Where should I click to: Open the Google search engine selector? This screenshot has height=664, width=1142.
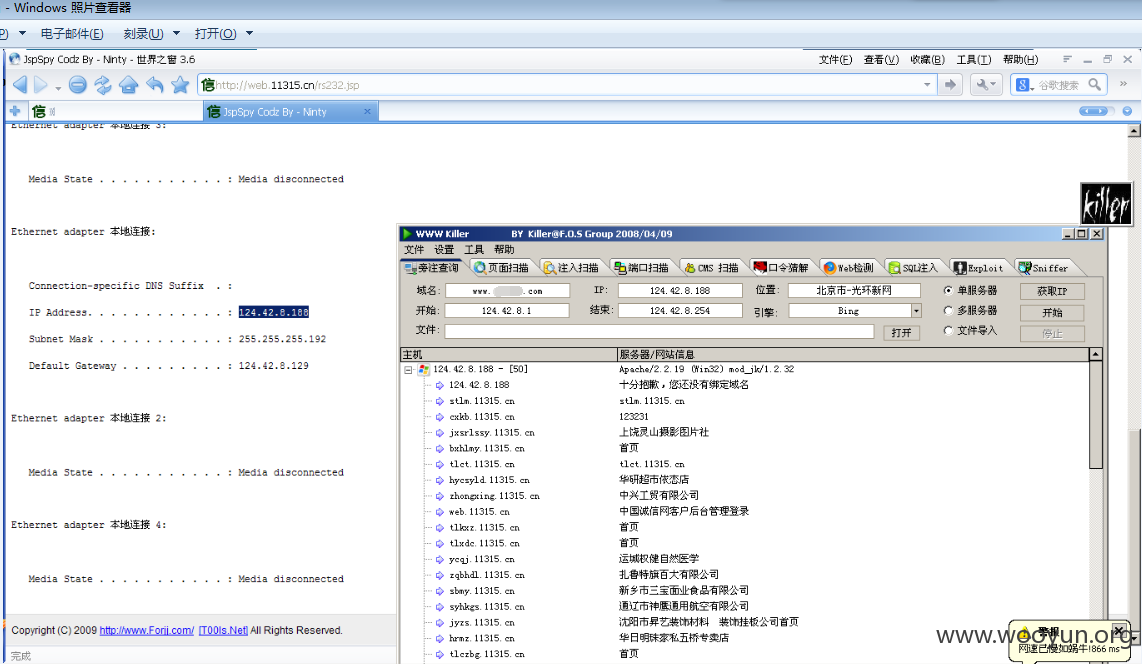coord(1025,85)
